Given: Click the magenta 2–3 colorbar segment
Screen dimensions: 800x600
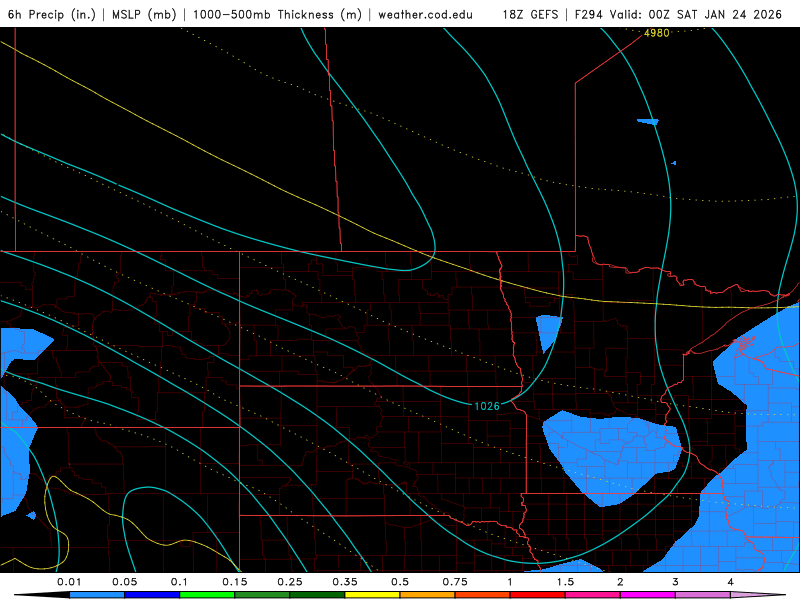Looking at the screenshot, I should (x=648, y=595).
